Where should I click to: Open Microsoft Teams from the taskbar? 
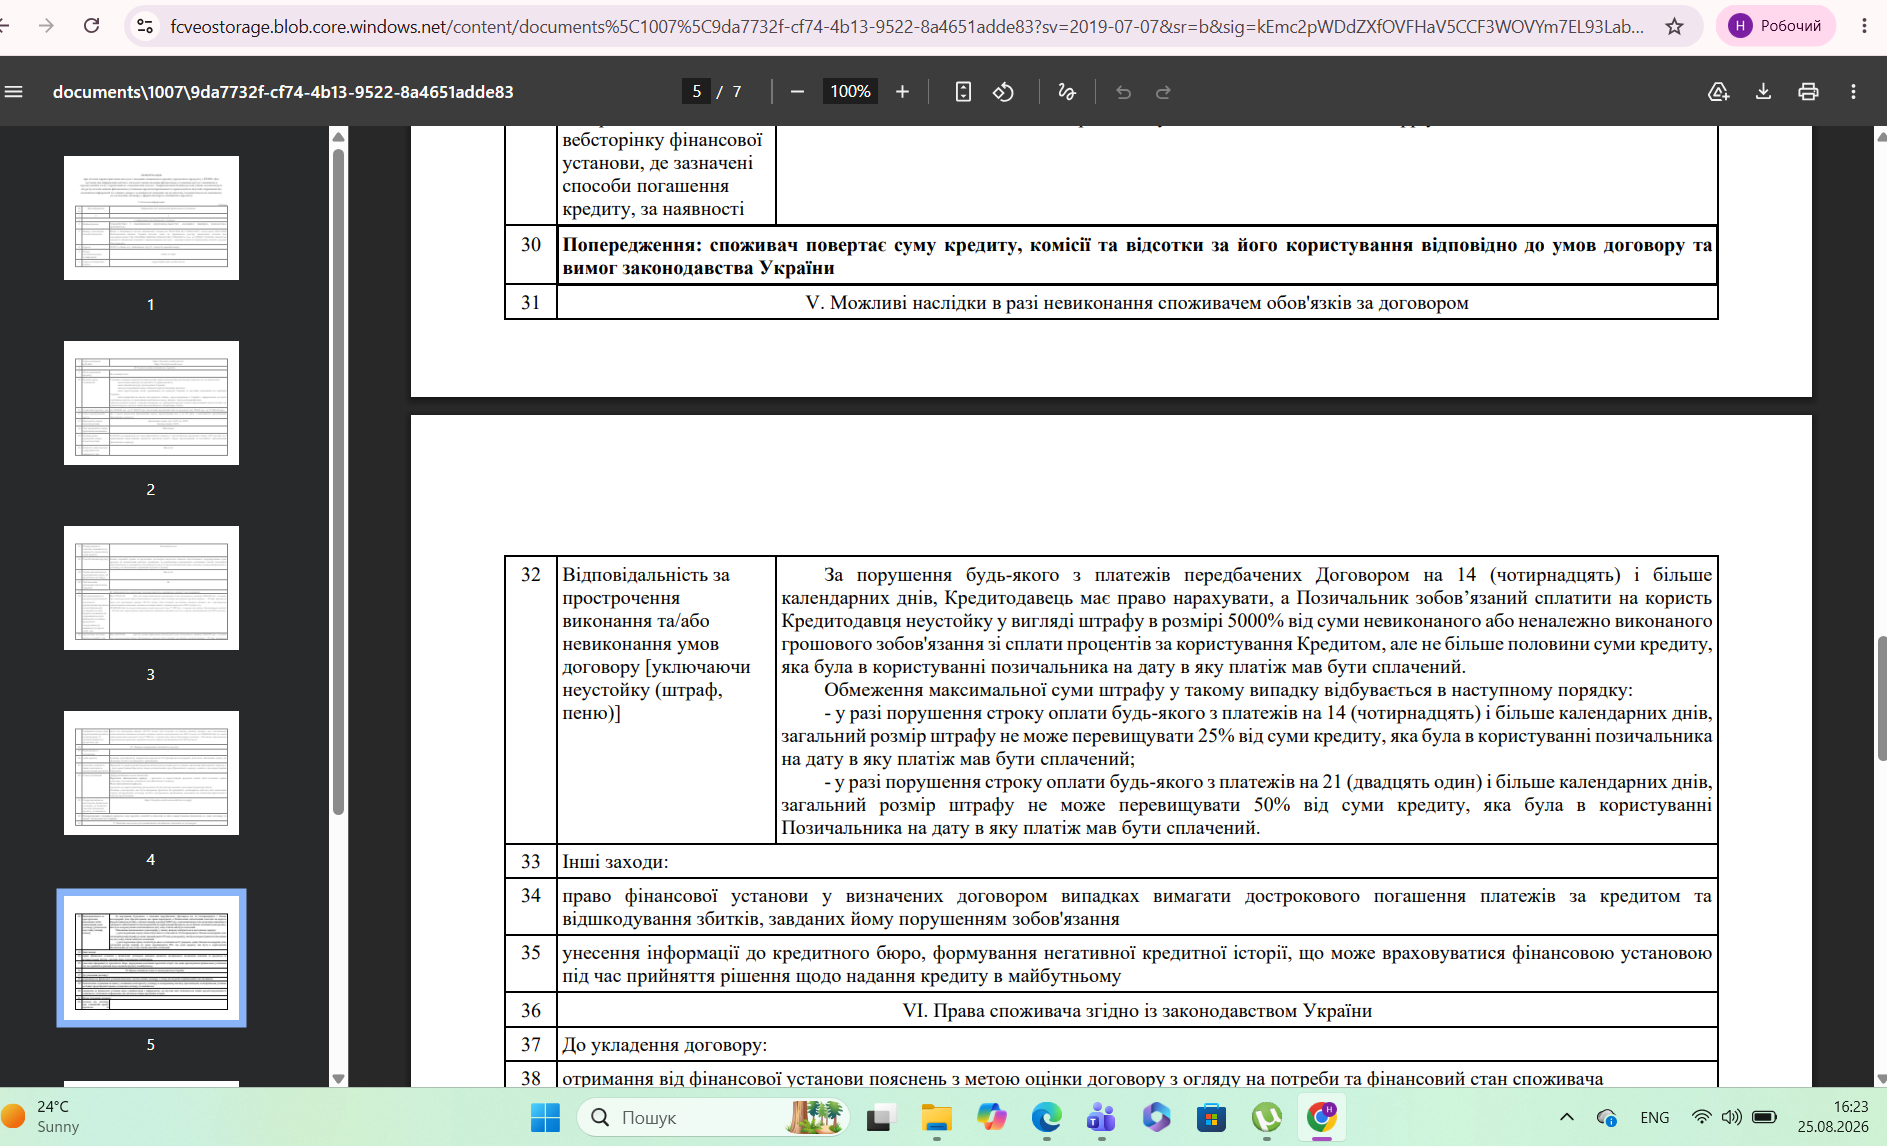1102,1117
